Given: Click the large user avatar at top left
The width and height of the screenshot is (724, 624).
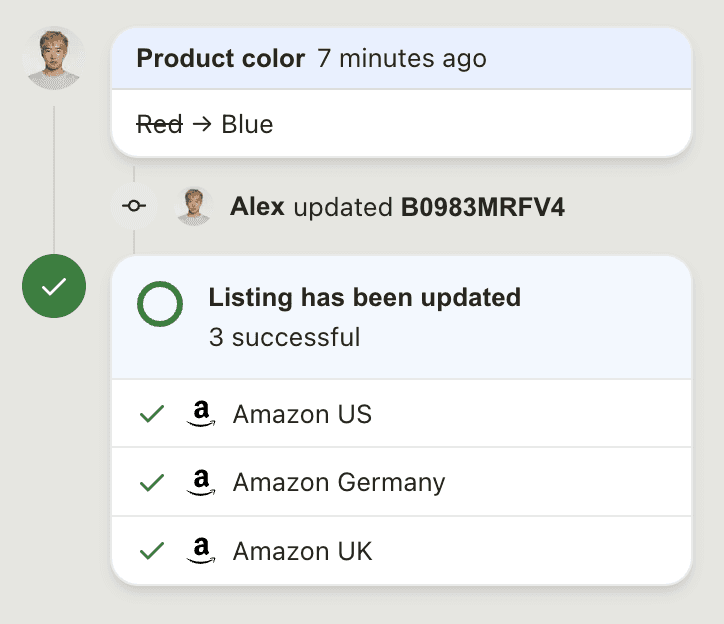Looking at the screenshot, I should (53, 58).
